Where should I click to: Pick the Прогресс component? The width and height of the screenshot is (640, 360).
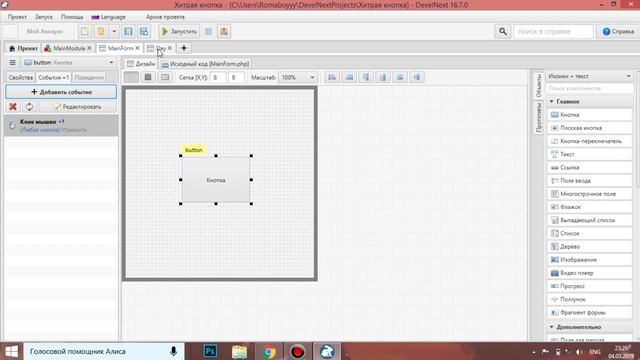590,286
